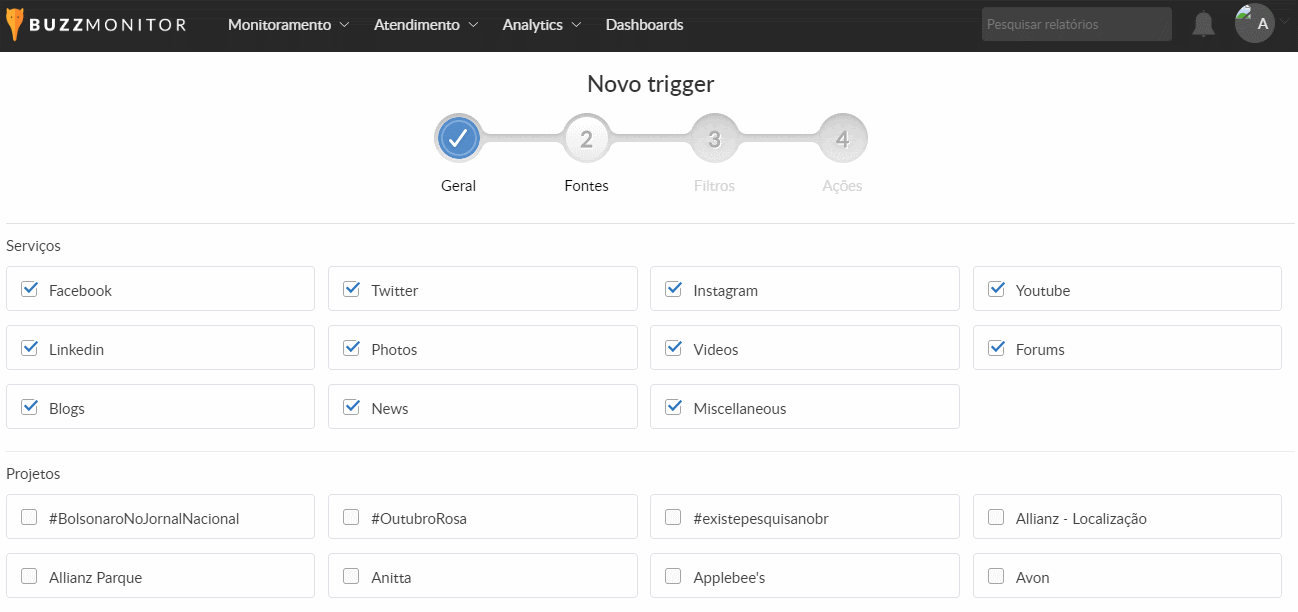The image size is (1298, 612).
Task: Expand the Analytics dropdown menu
Action: [541, 25]
